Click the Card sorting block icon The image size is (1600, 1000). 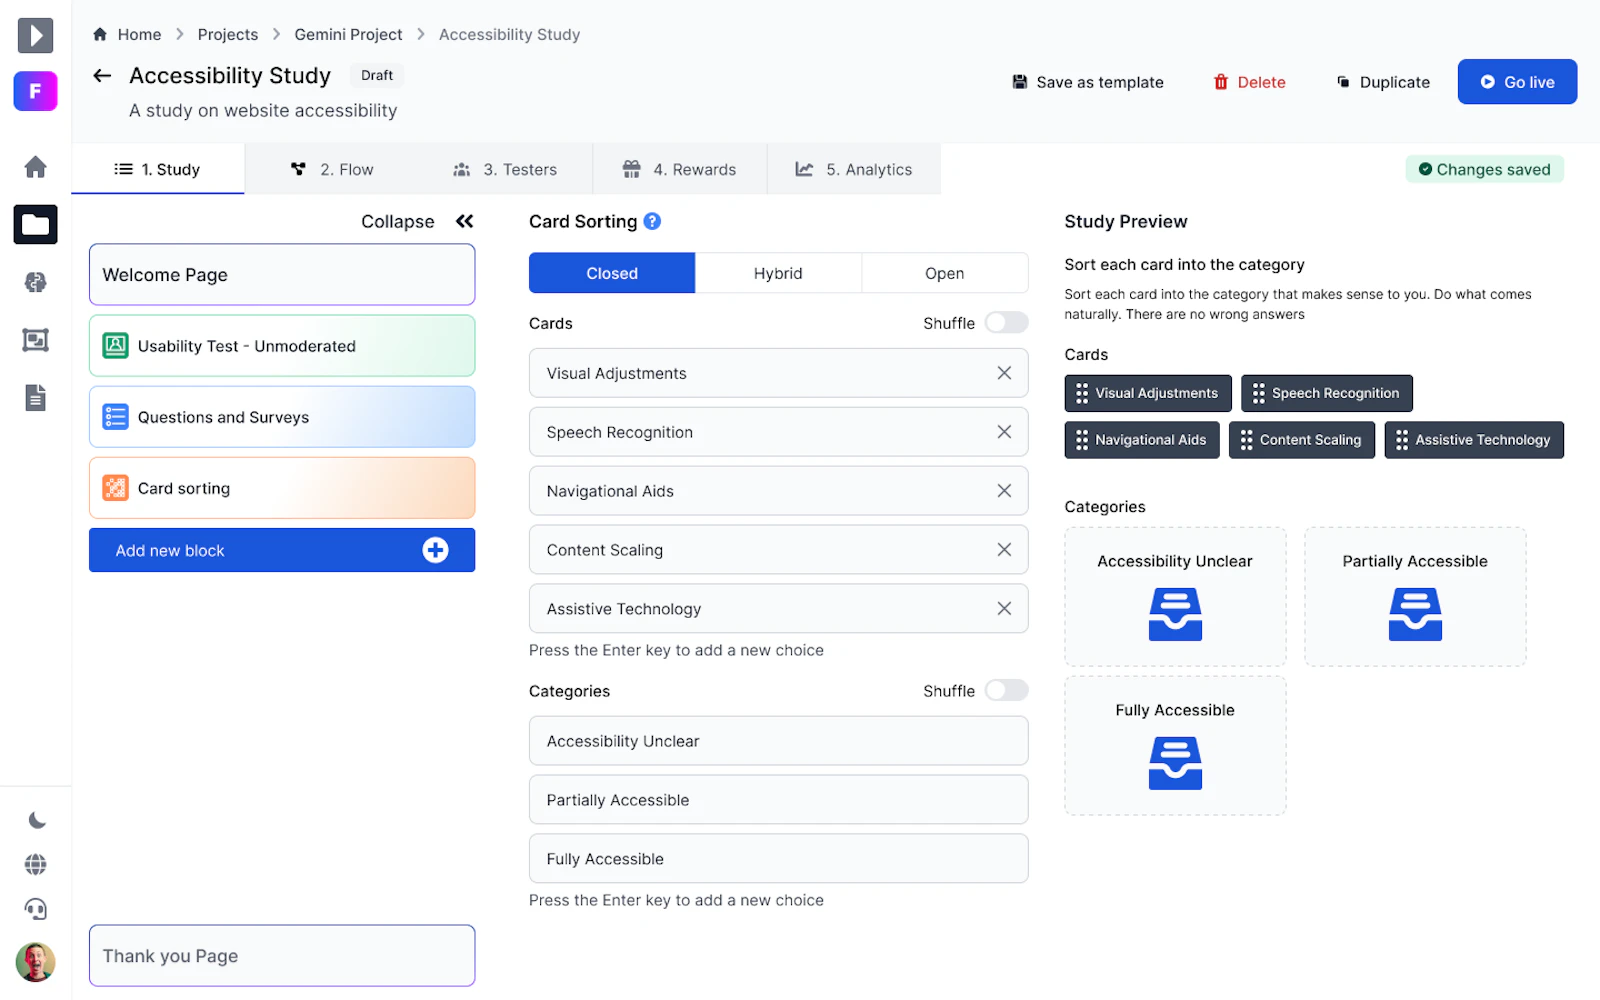click(116, 488)
